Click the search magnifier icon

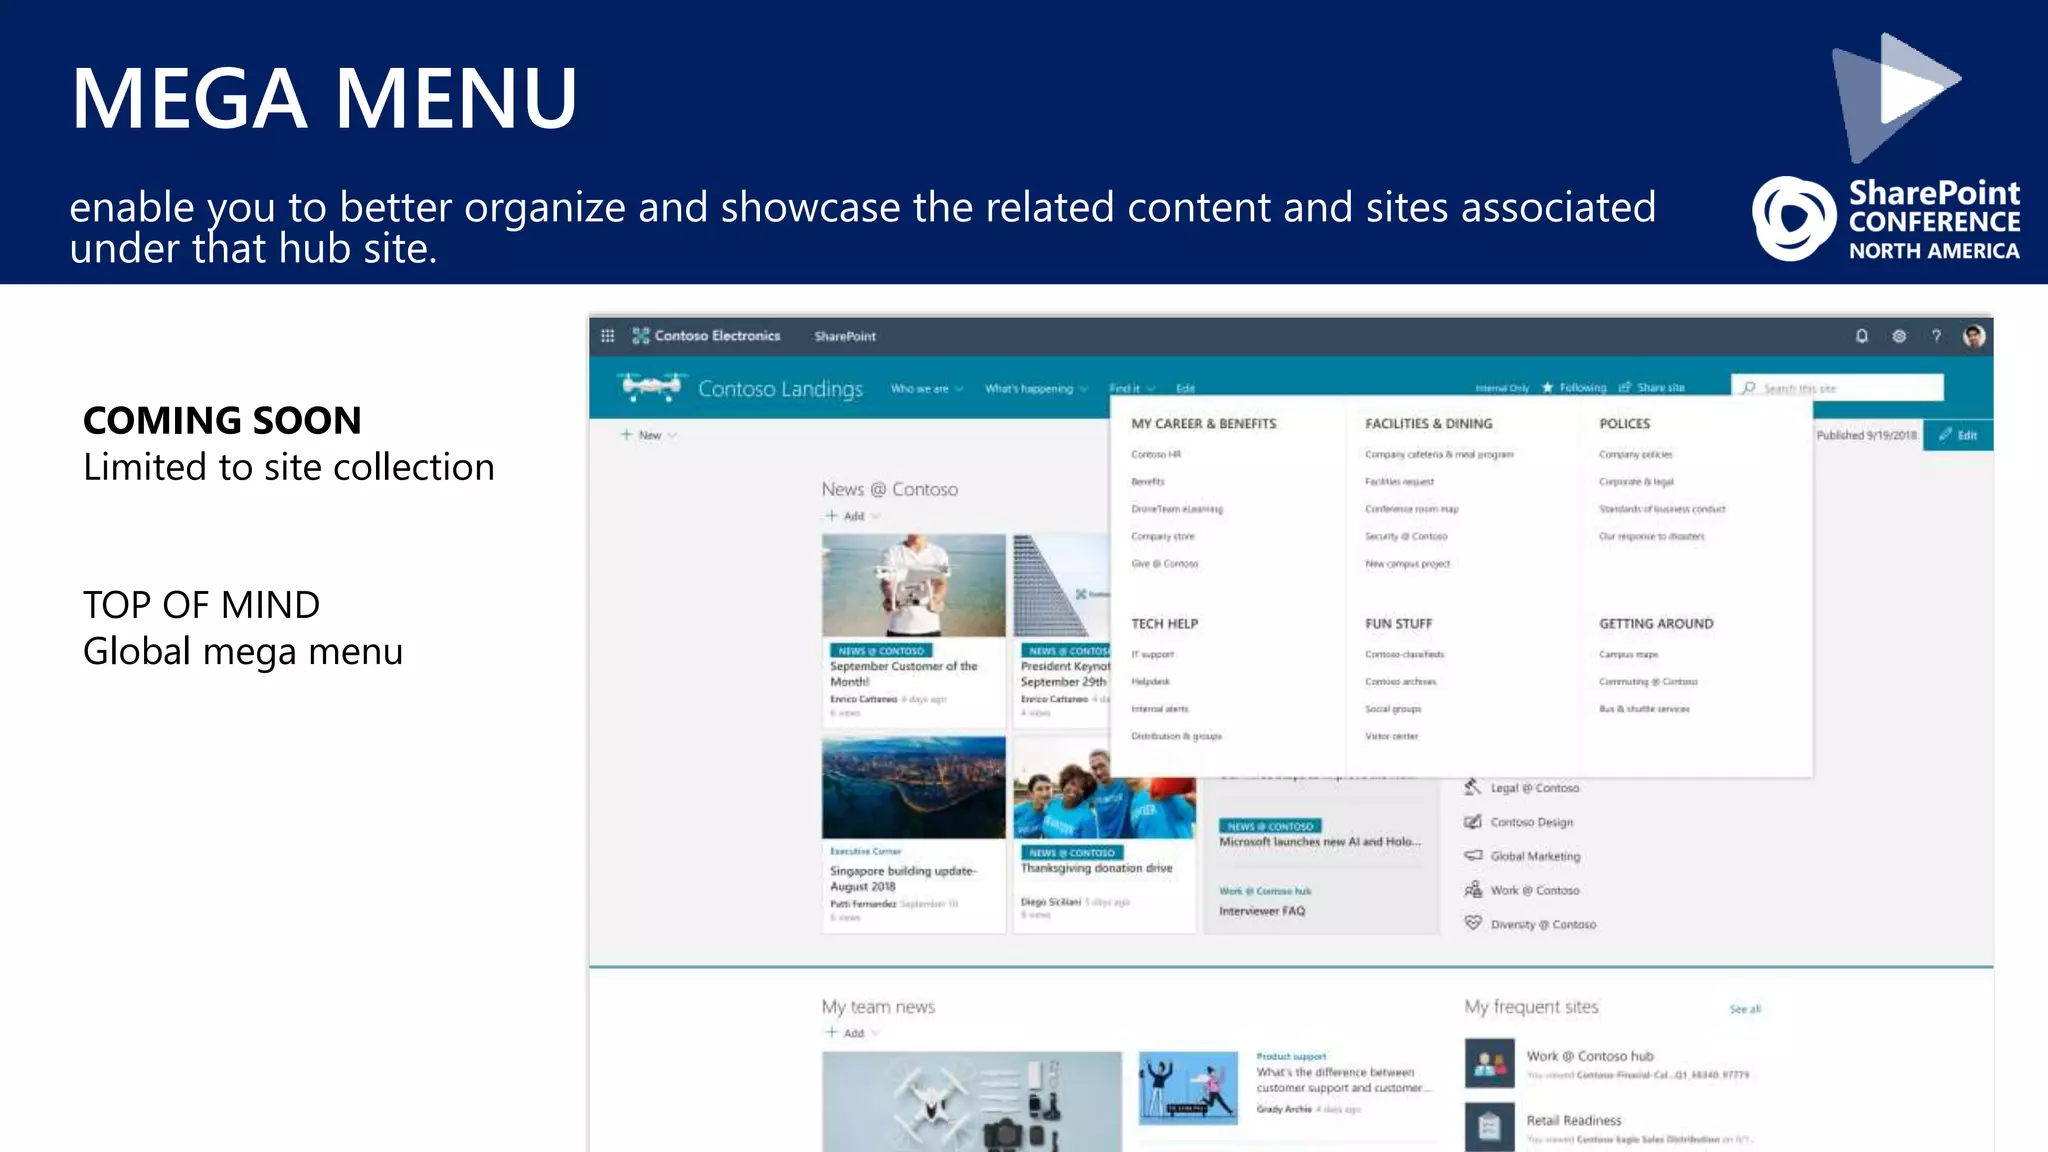[x=1749, y=388]
